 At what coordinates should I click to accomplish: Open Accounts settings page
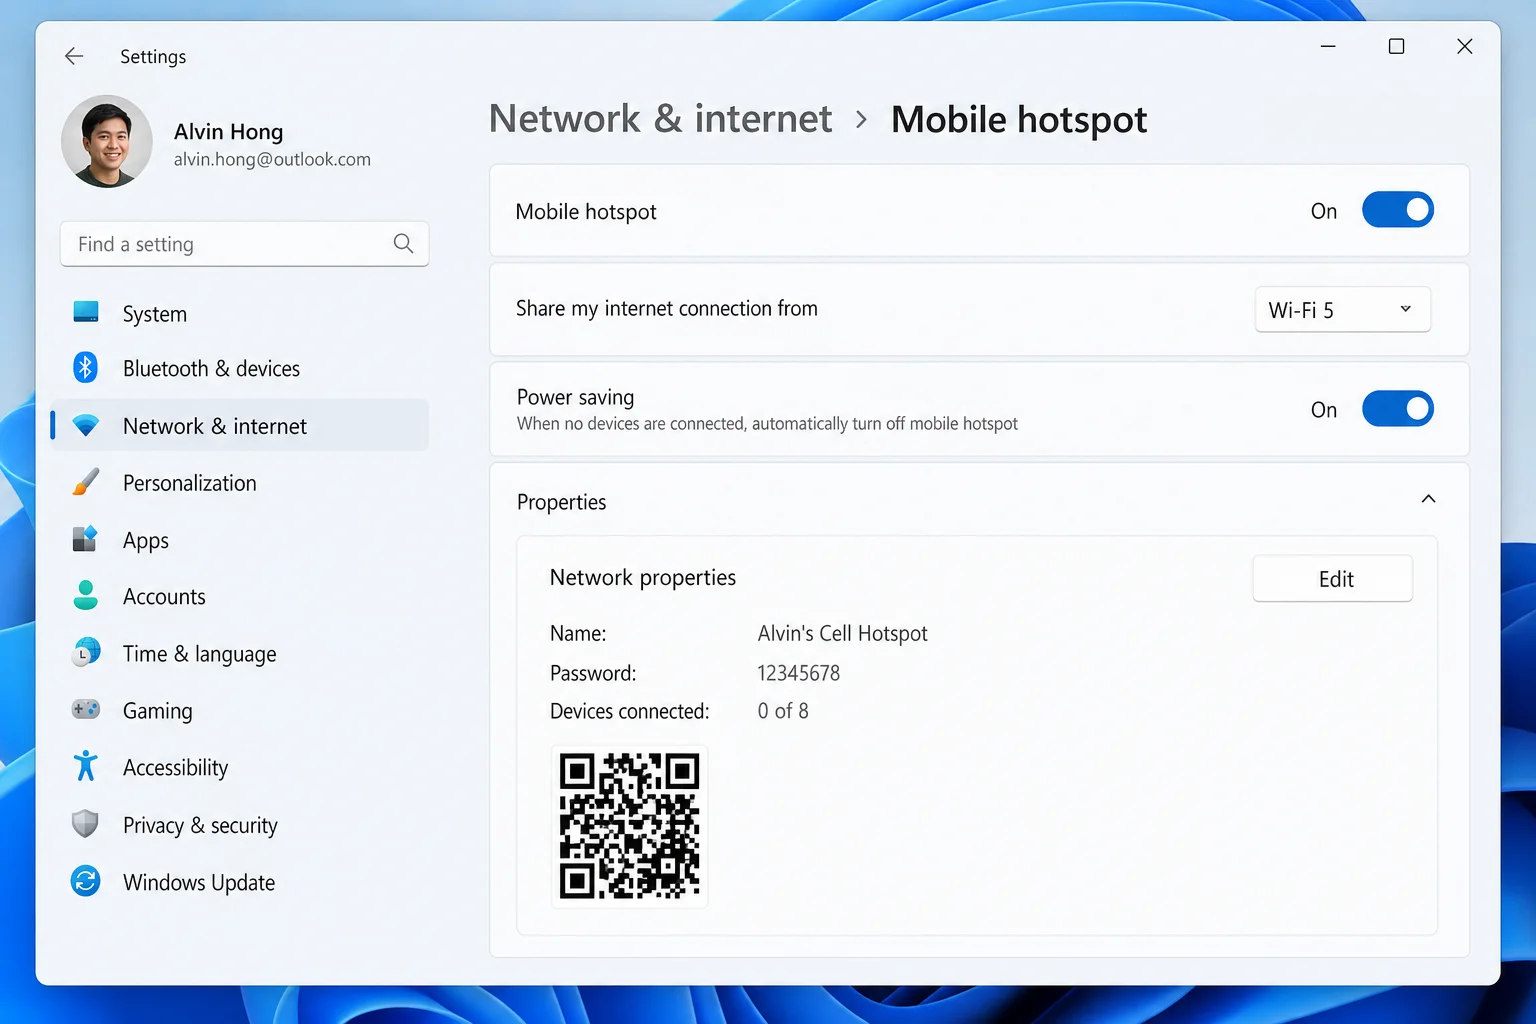click(x=240, y=596)
